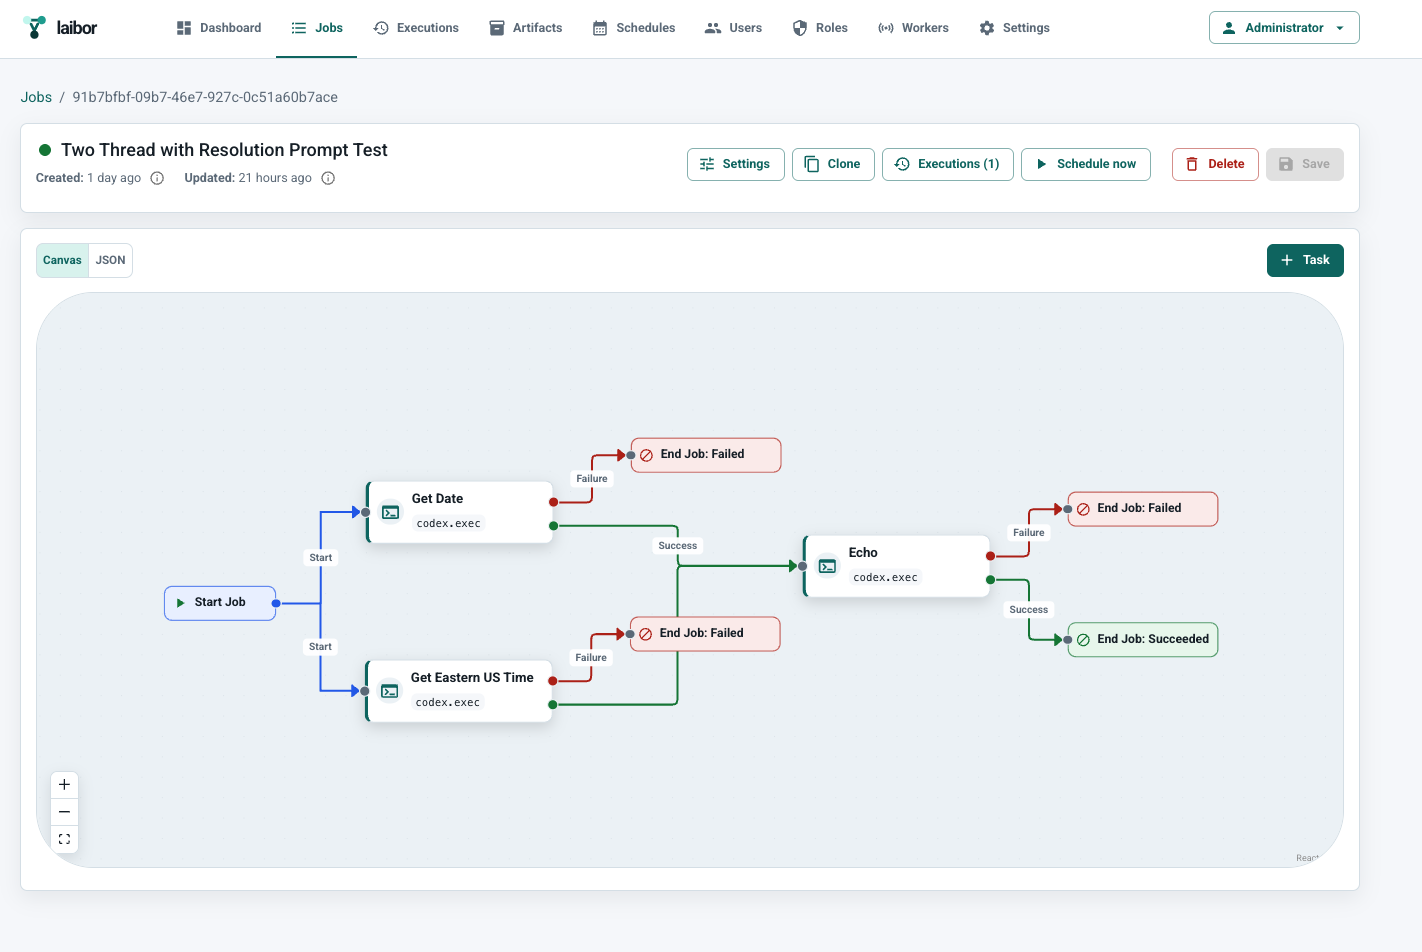Select the End Job: Succeeded node
This screenshot has height=952, width=1422.
[x=1143, y=640]
